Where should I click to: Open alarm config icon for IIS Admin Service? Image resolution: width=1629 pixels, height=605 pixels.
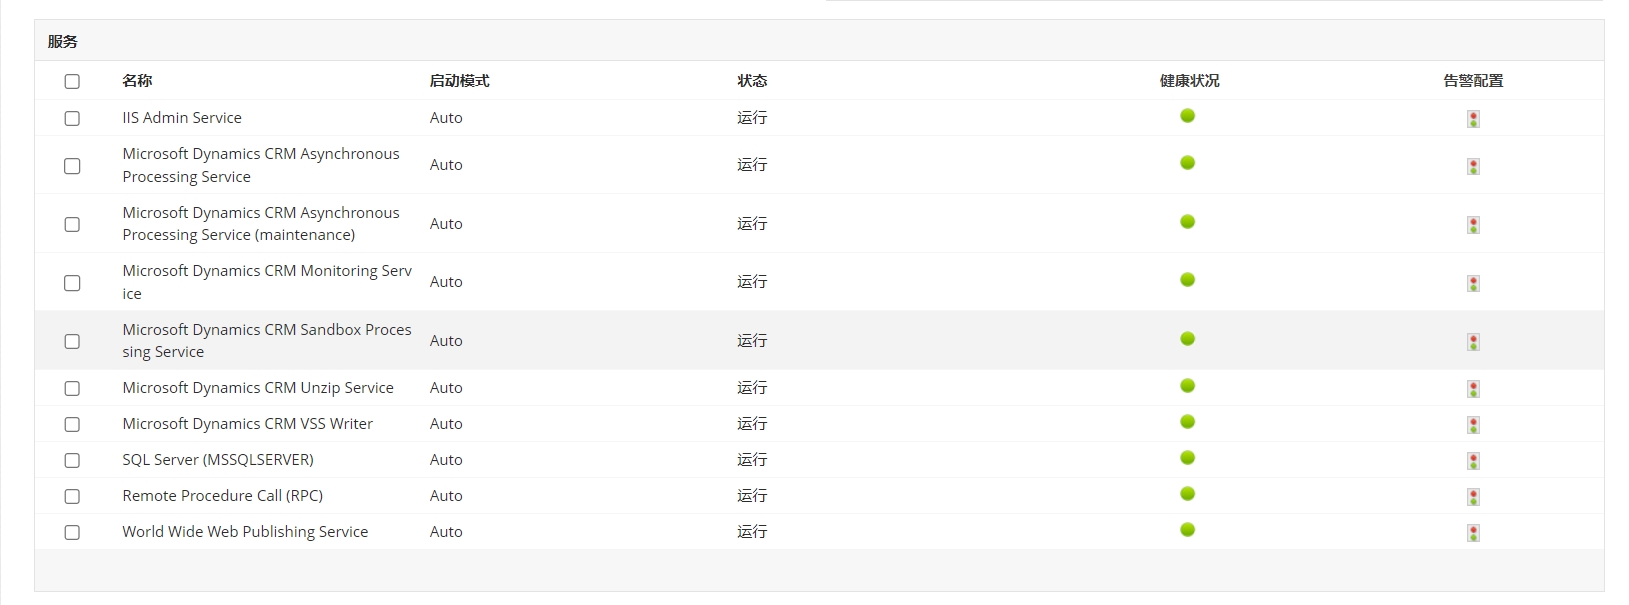1473,119
